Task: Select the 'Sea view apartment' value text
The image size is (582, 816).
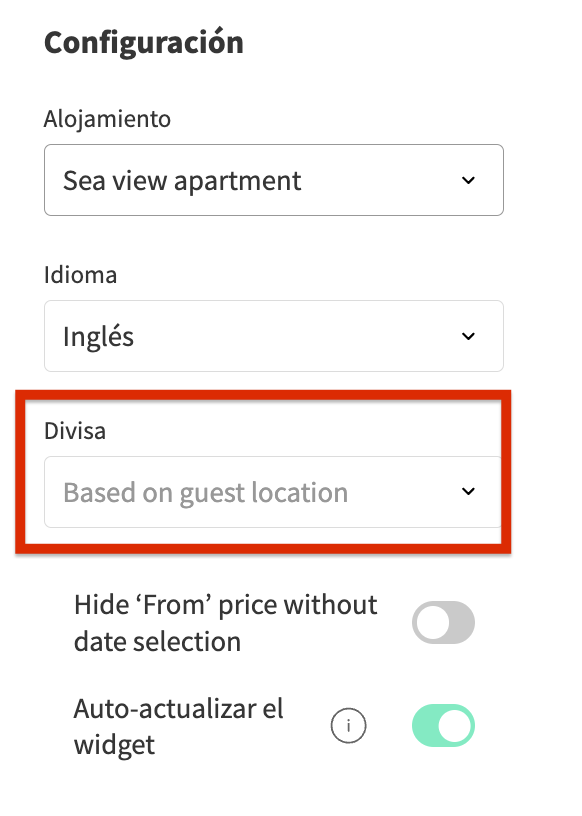Action: click(x=182, y=181)
